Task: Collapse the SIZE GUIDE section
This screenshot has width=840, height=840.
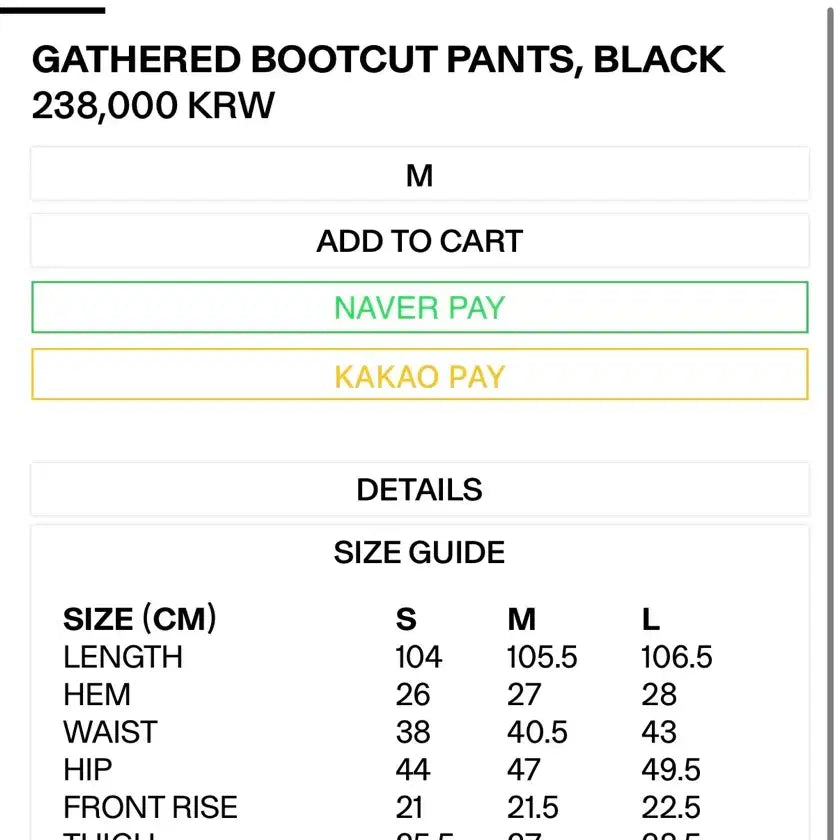Action: coord(420,551)
